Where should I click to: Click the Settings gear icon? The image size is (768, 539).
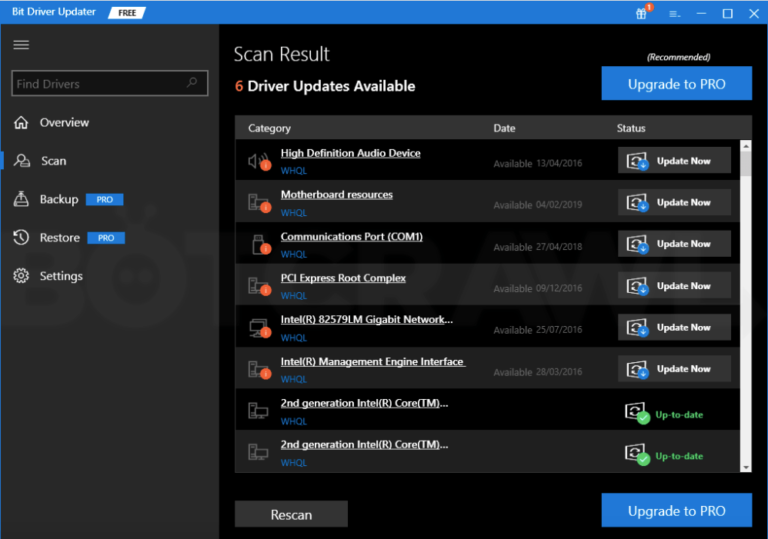coord(21,276)
